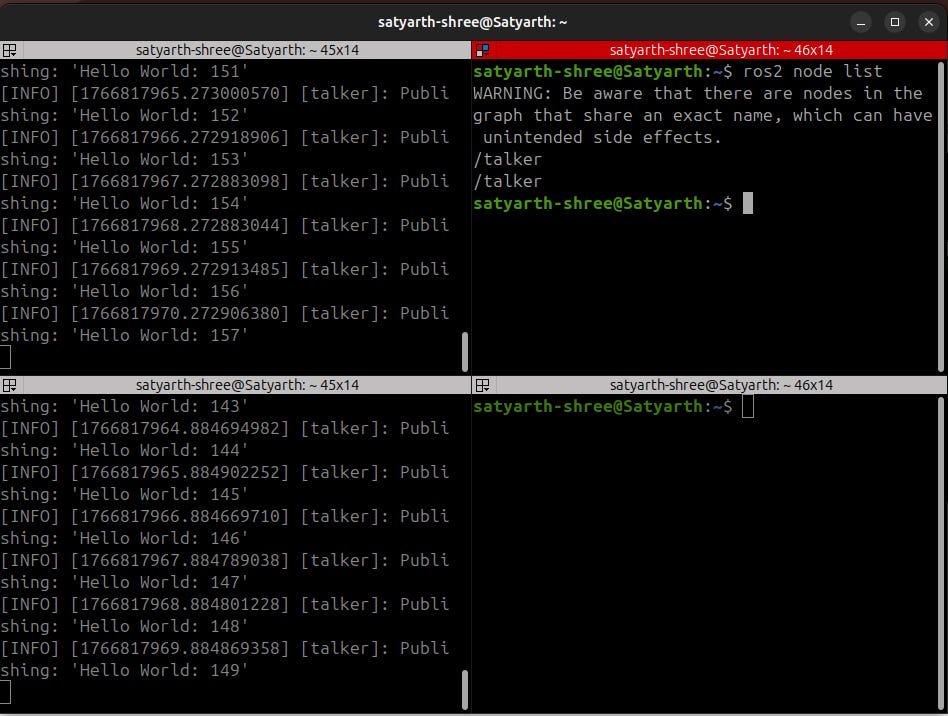Select the red active pane title bar 46x14
948x716 pixels.
click(710, 50)
